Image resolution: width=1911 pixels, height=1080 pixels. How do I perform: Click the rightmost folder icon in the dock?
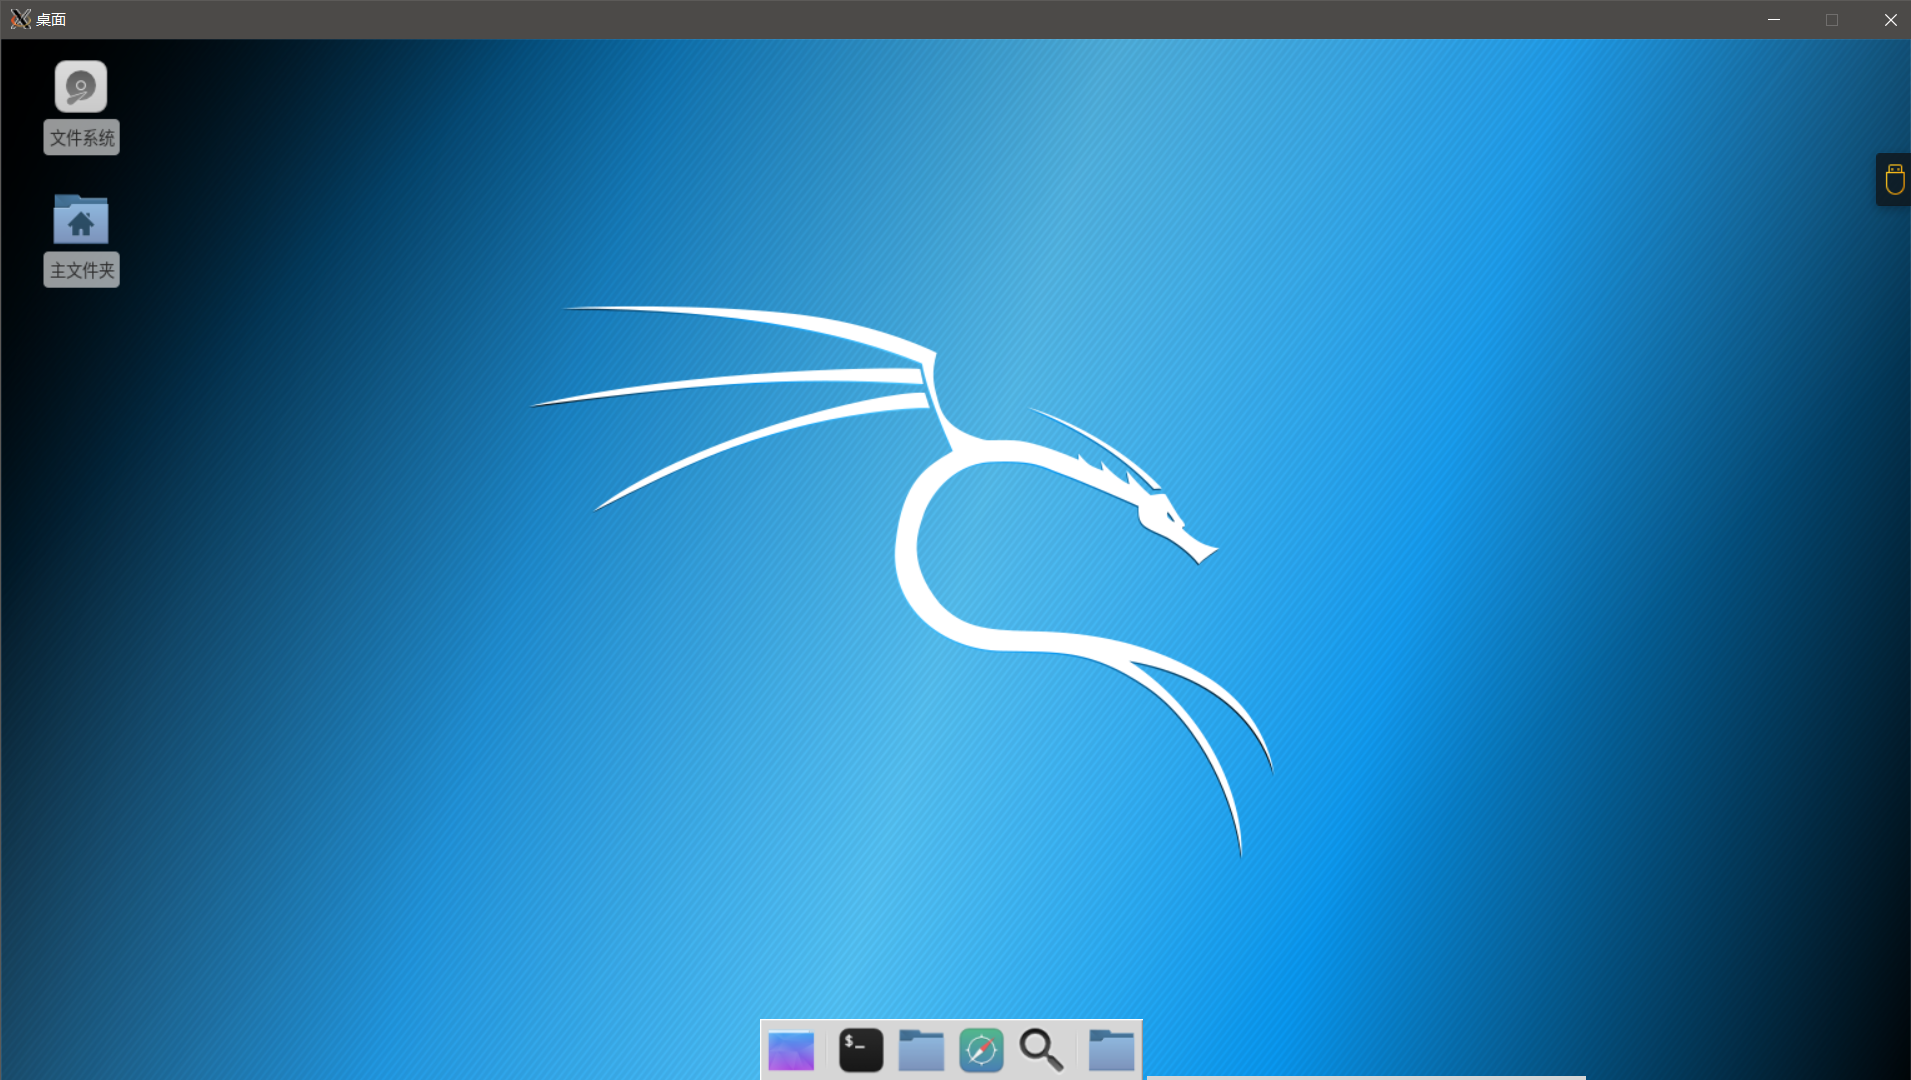tap(1111, 1050)
